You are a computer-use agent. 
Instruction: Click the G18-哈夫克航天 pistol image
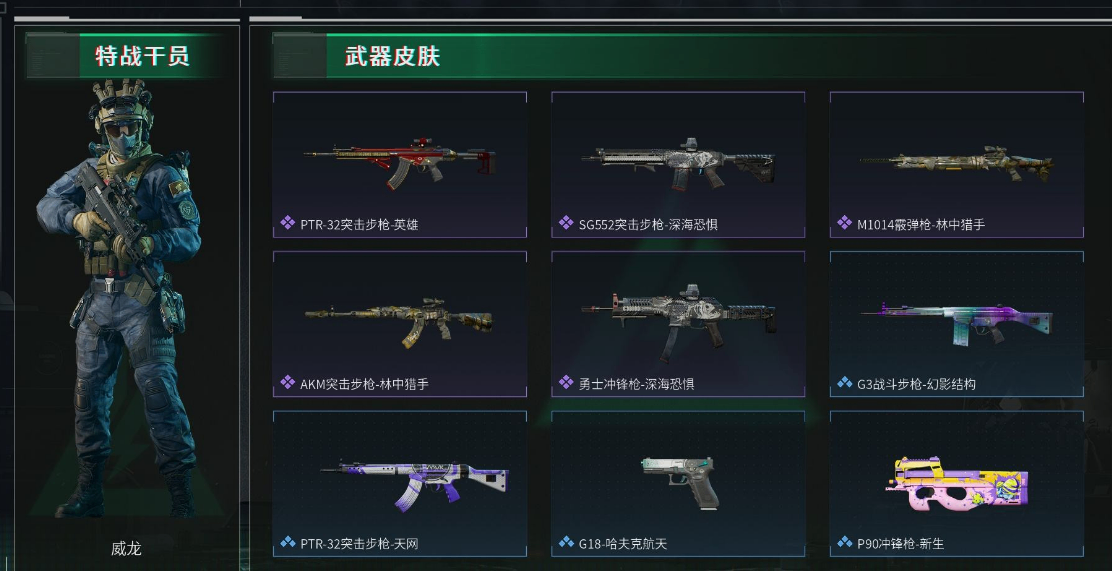pos(680,482)
